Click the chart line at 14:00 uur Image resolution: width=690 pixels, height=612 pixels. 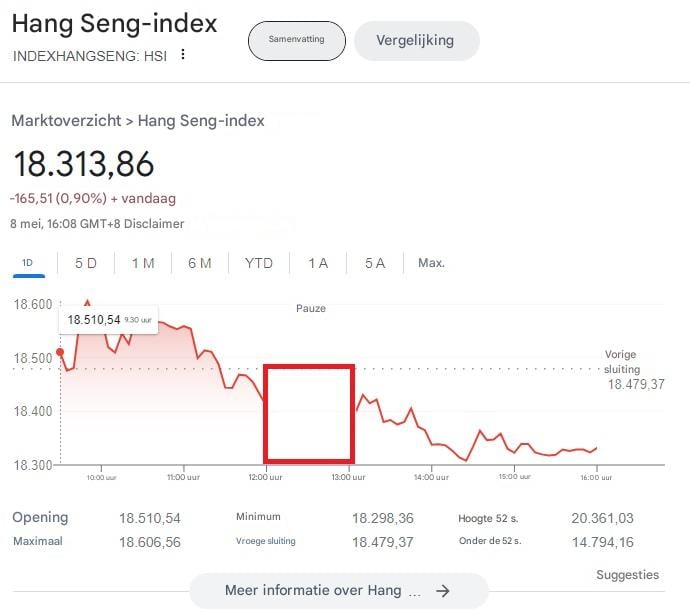point(431,444)
